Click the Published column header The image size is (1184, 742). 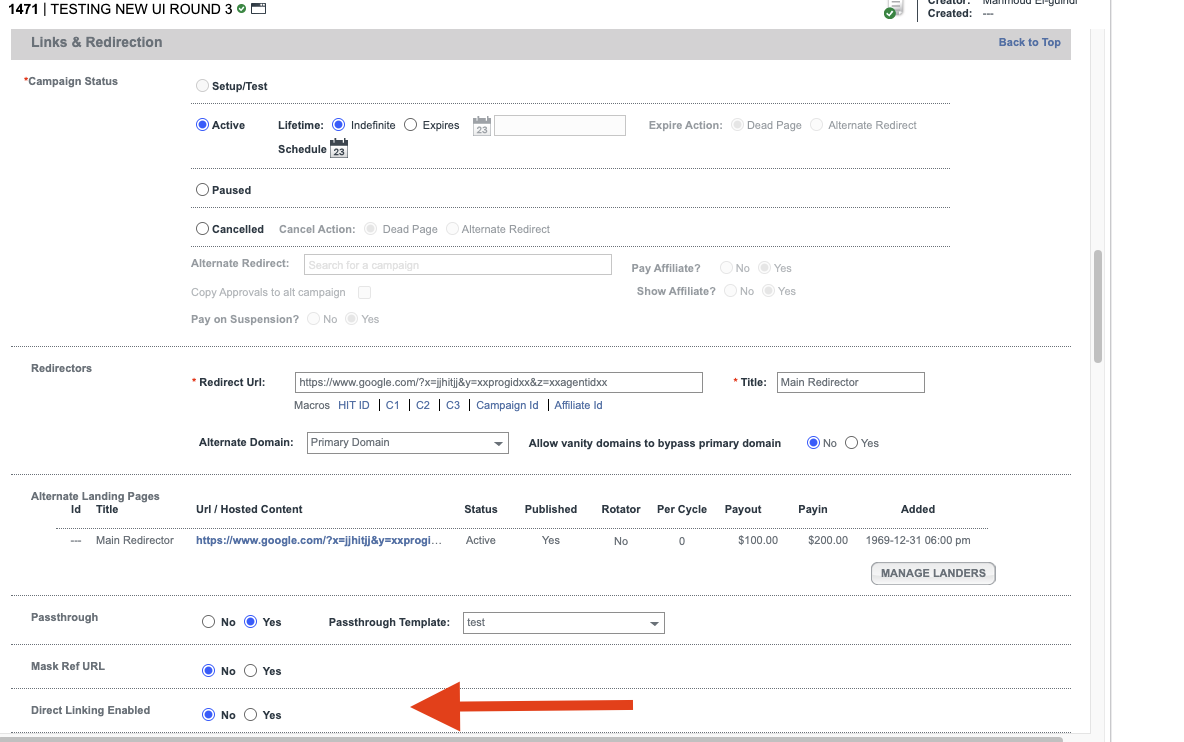pyautogui.click(x=550, y=510)
